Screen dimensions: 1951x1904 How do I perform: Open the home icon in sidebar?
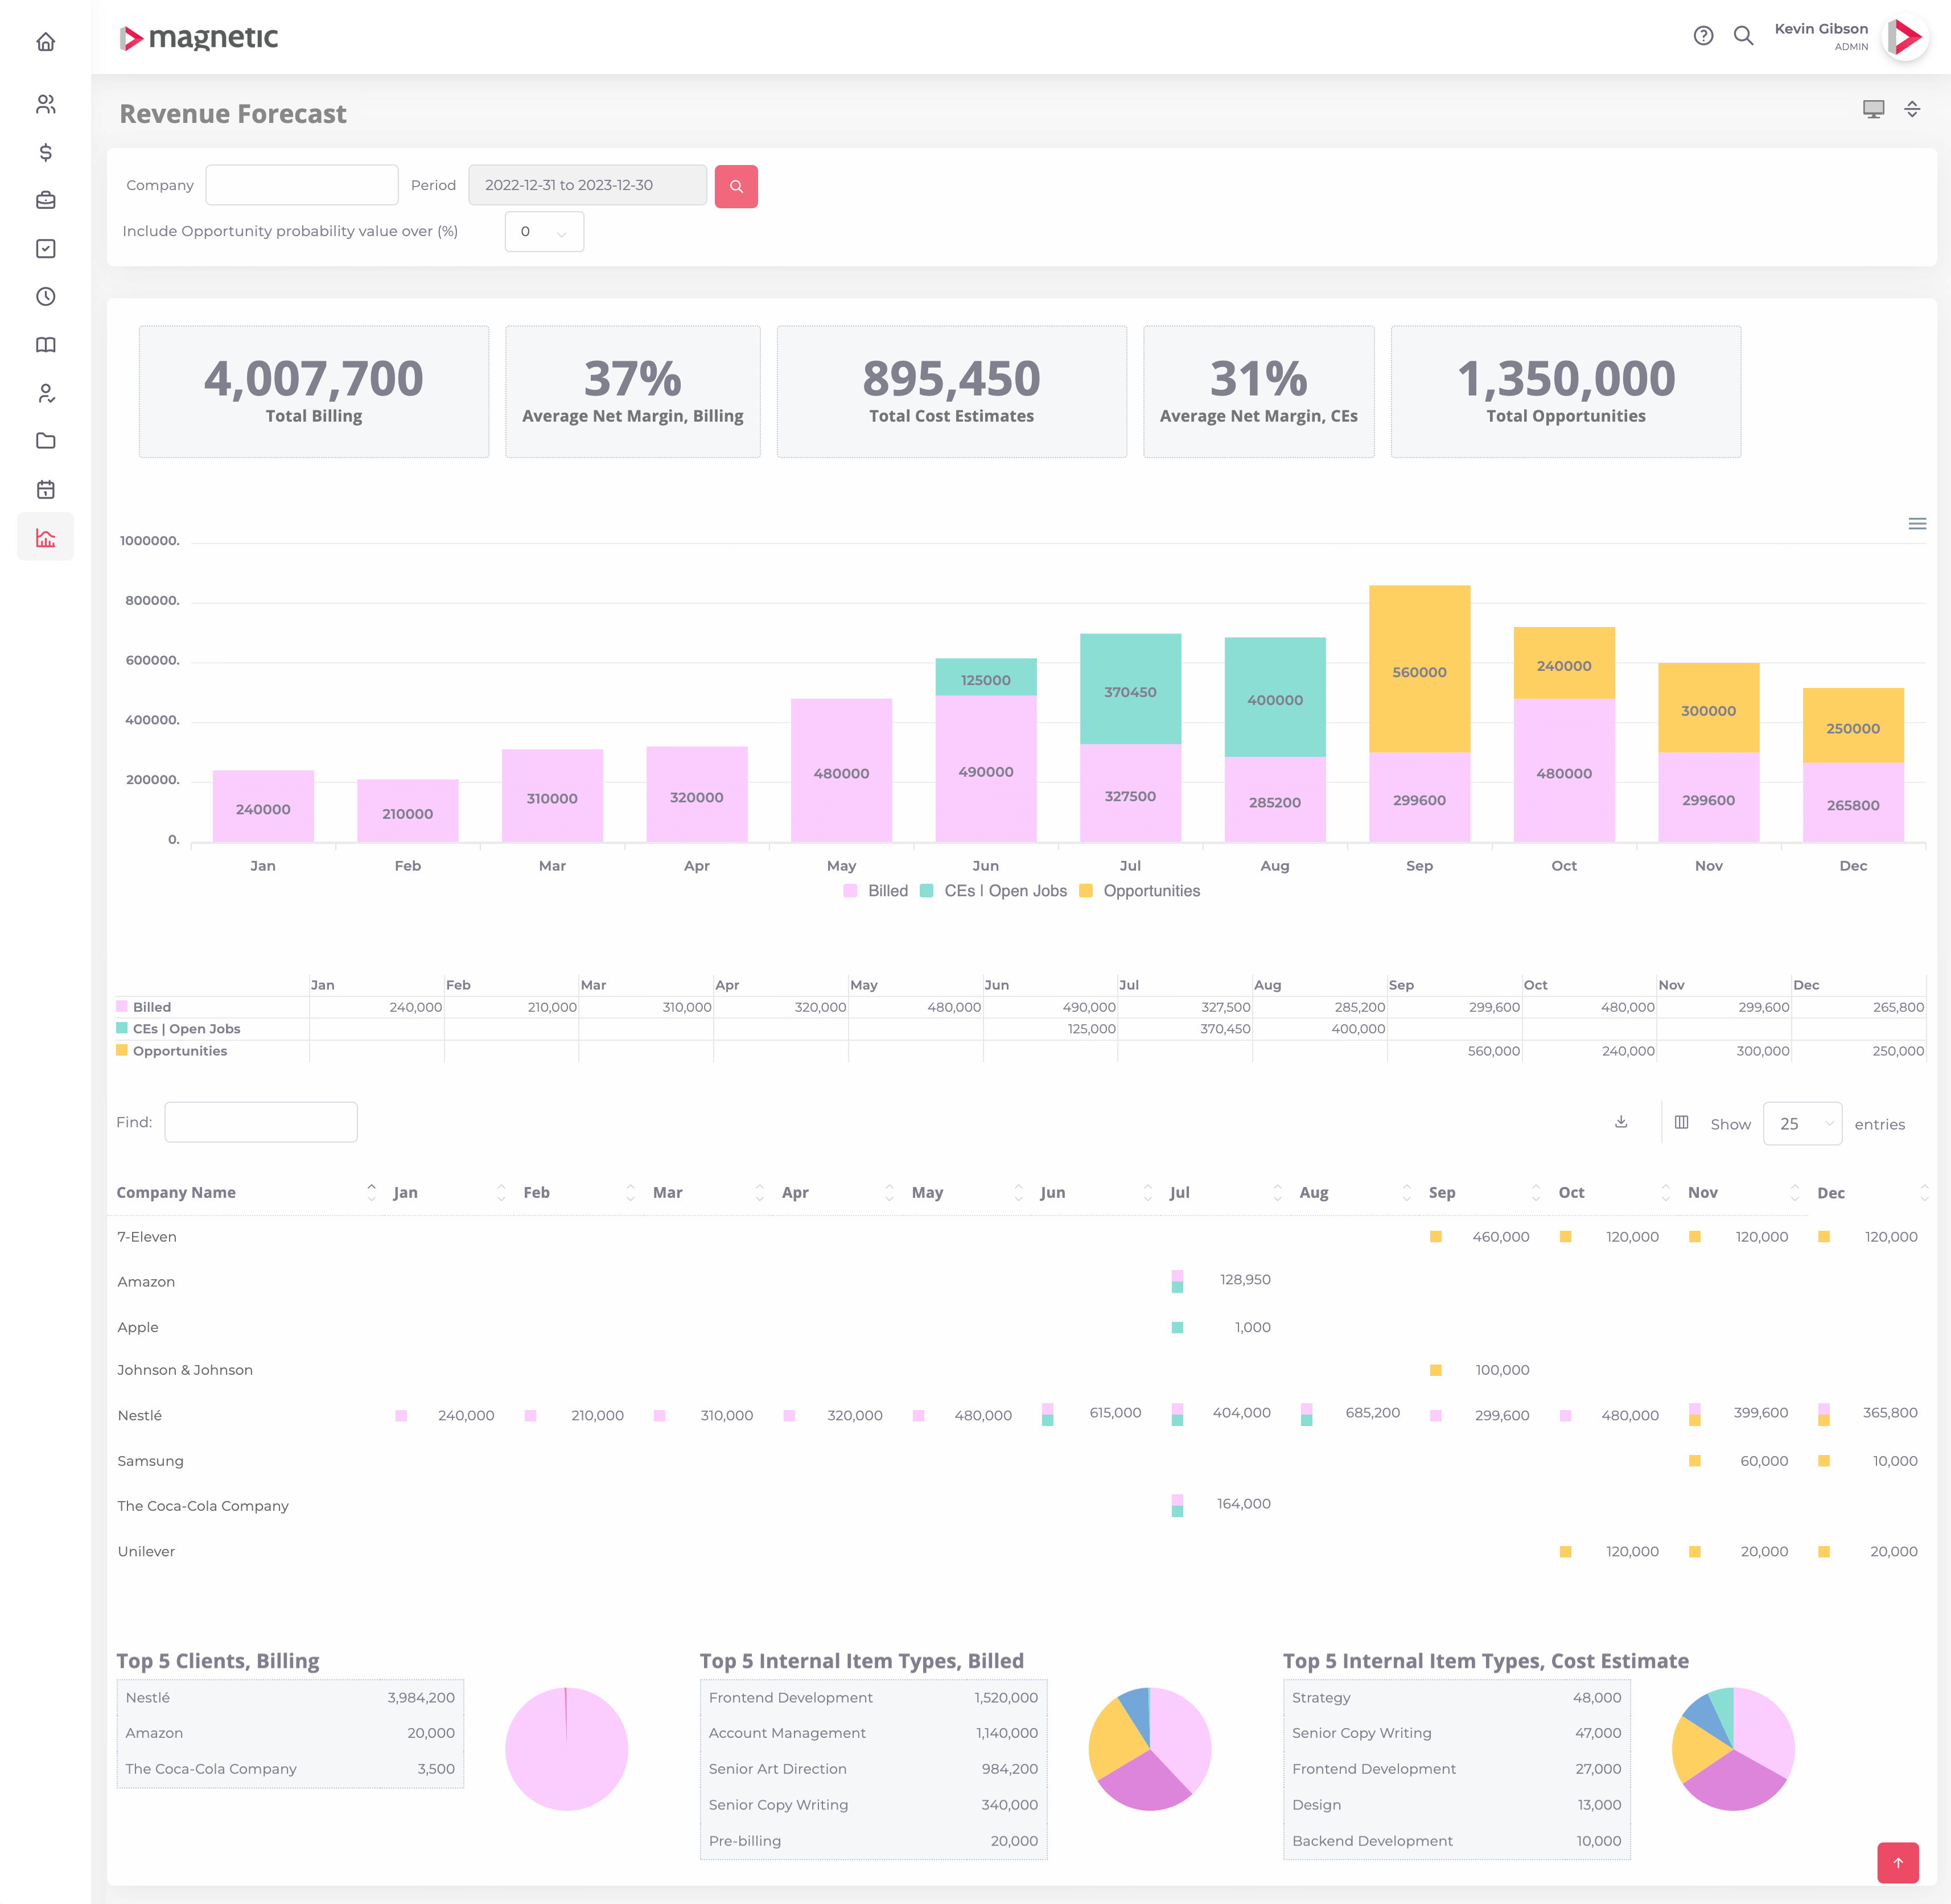(46, 42)
